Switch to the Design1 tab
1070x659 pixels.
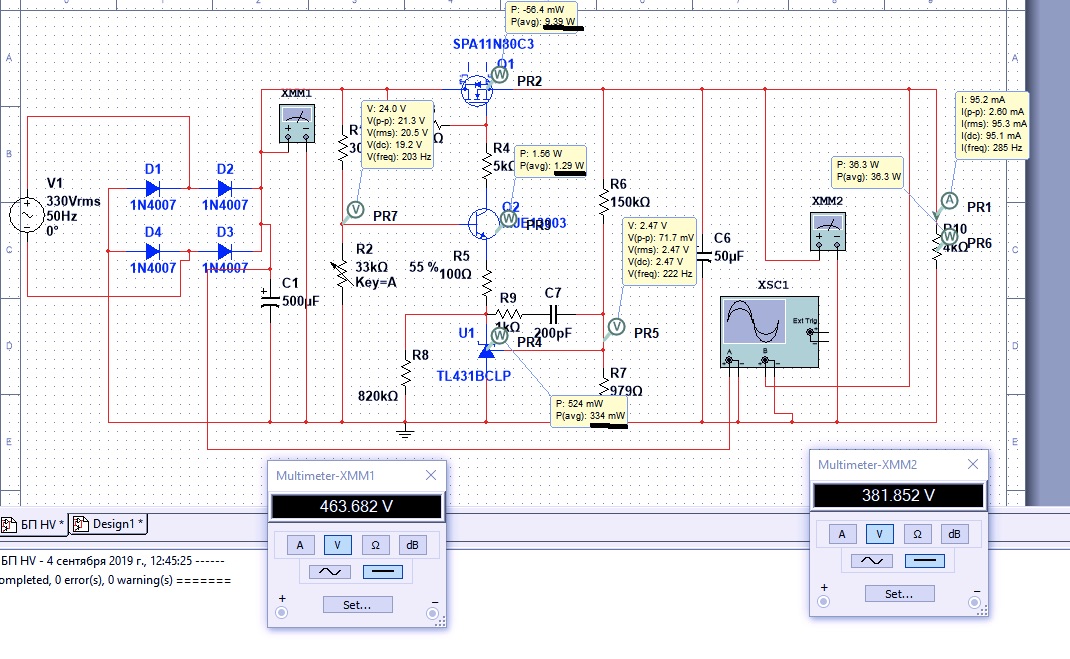click(x=115, y=524)
